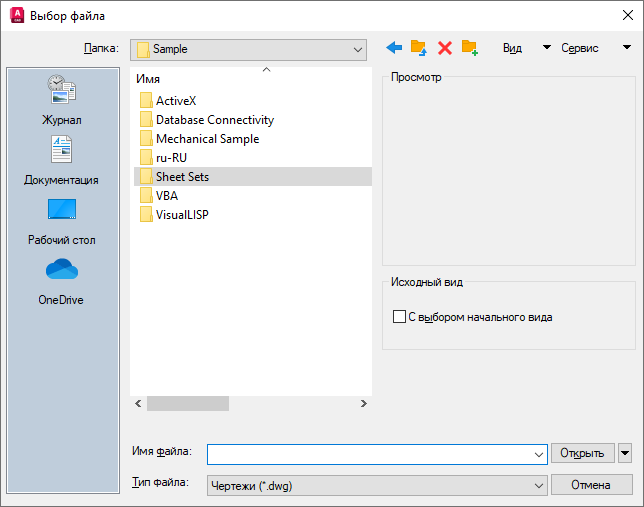
Task: Click the VBA folder icon
Action: [146, 195]
